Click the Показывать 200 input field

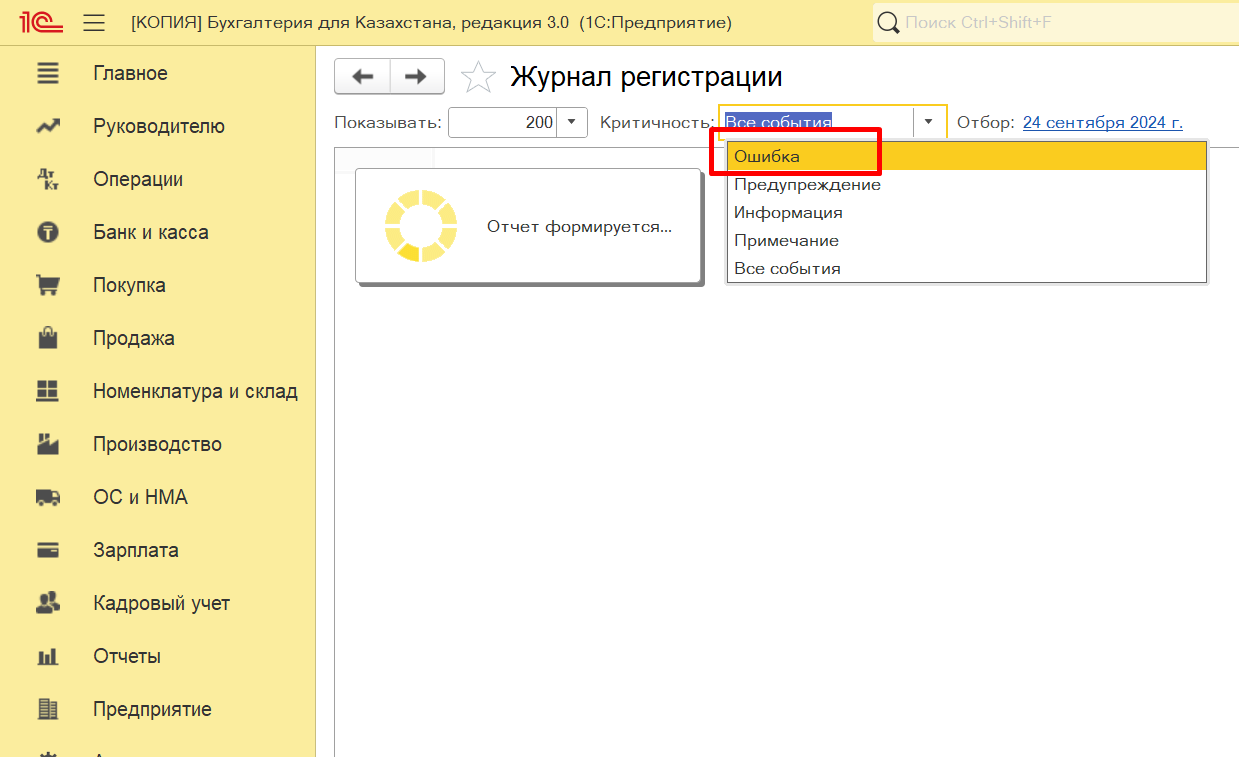pos(503,122)
